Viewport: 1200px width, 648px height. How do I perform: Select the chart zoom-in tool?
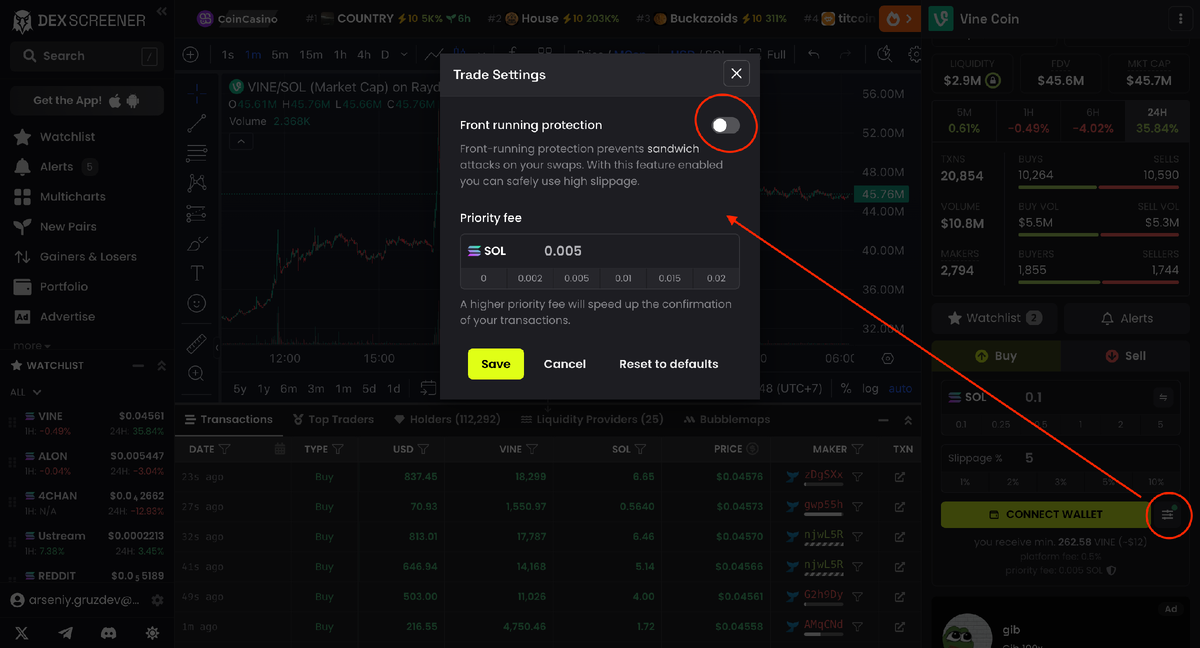tap(196, 374)
